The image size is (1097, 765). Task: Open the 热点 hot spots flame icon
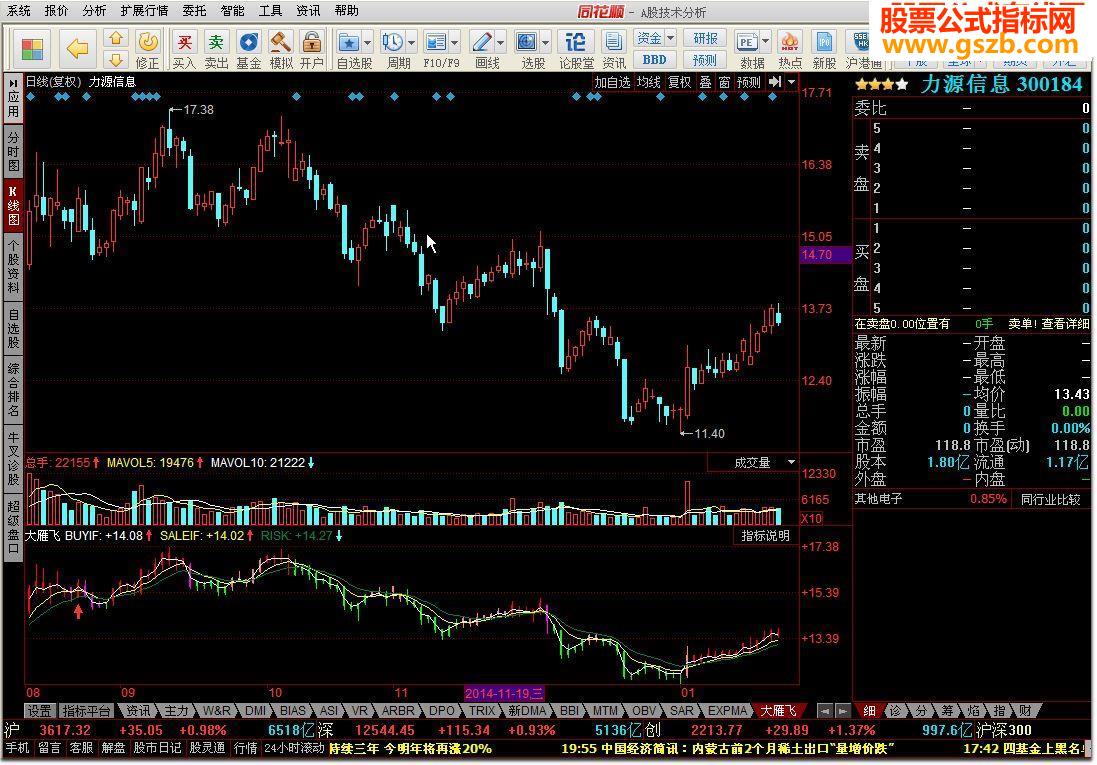pyautogui.click(x=790, y=42)
